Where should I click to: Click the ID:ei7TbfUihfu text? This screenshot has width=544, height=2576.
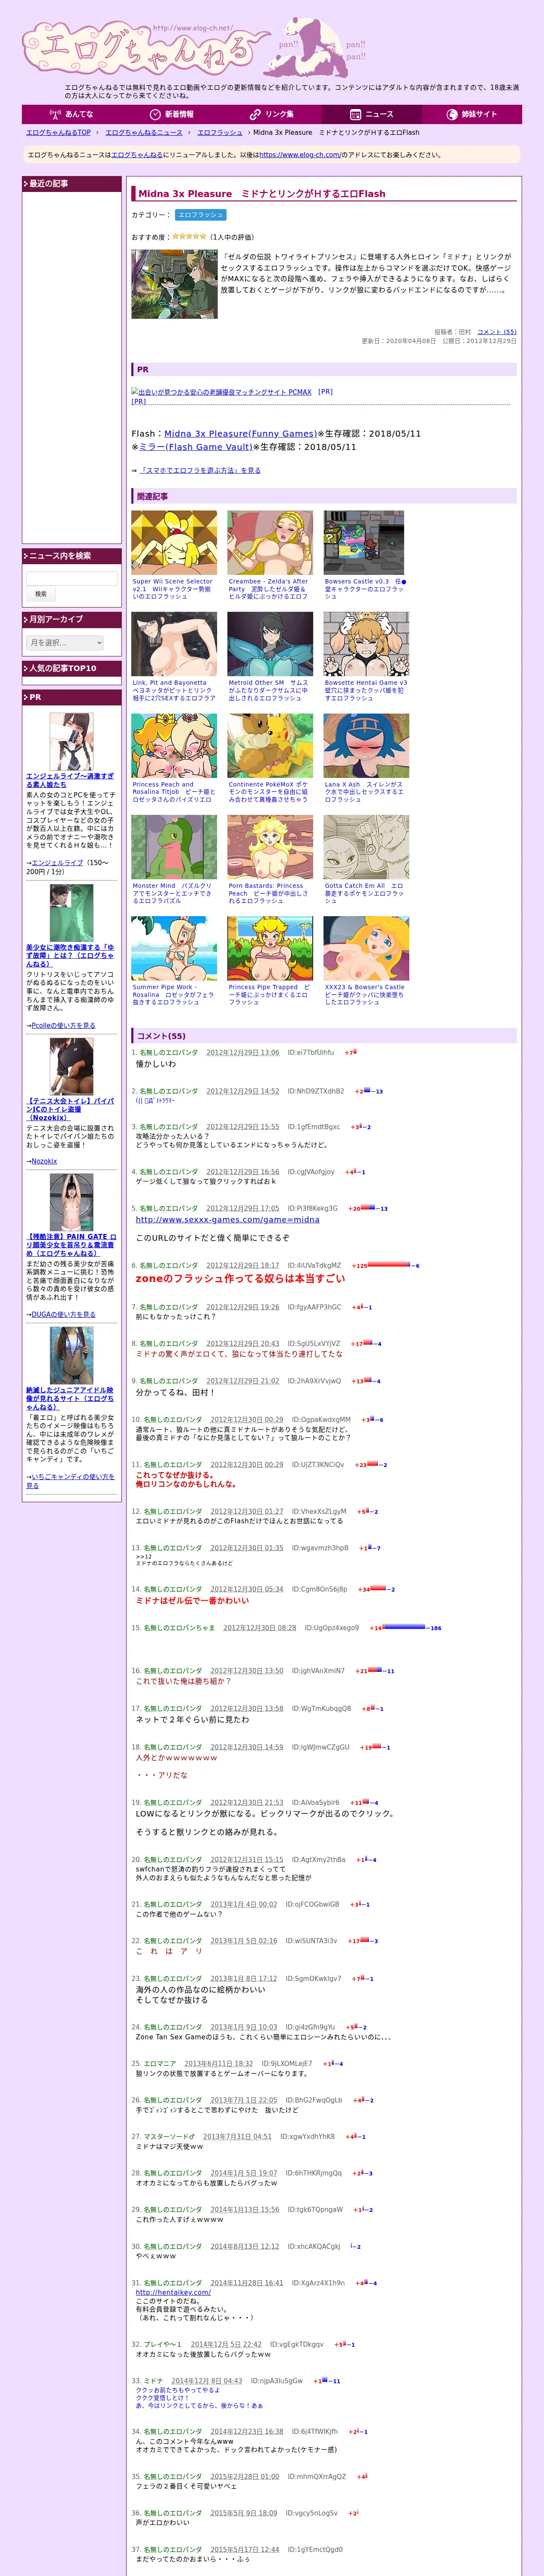[311, 1052]
